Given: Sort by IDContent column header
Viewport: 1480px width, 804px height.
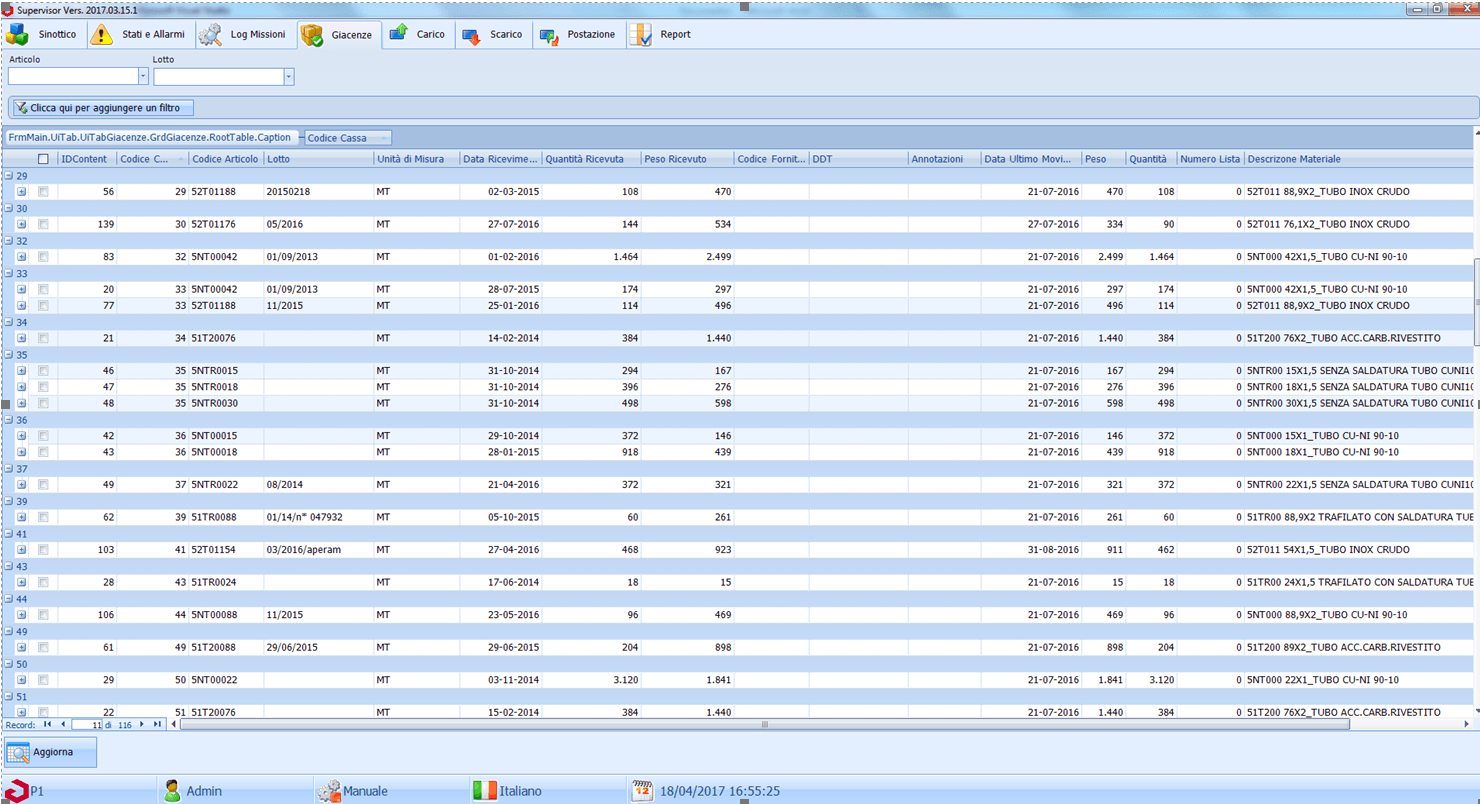Looking at the screenshot, I should [87, 159].
